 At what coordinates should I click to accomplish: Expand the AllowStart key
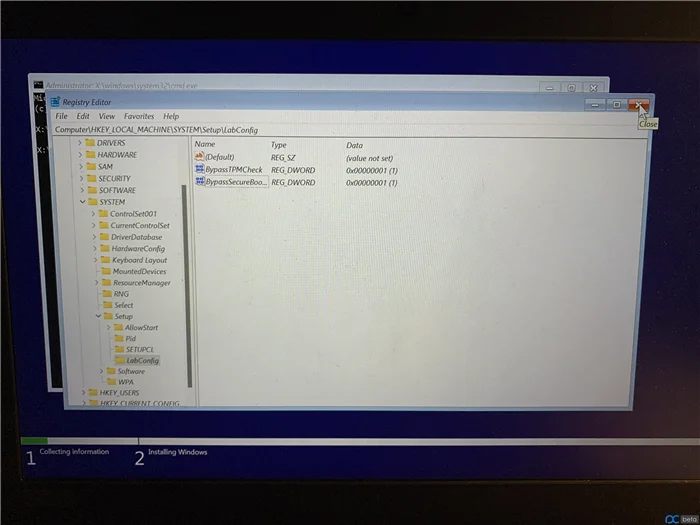pyautogui.click(x=108, y=327)
